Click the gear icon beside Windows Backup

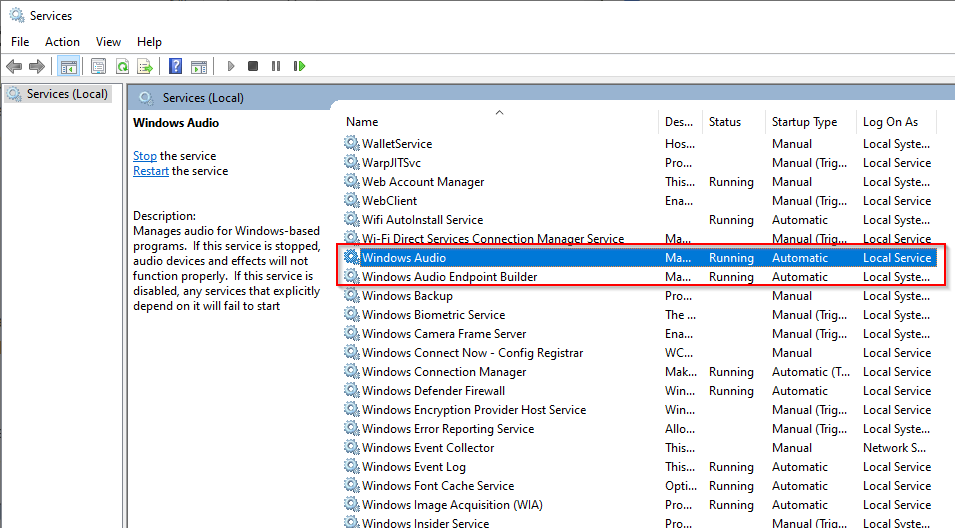(351, 295)
